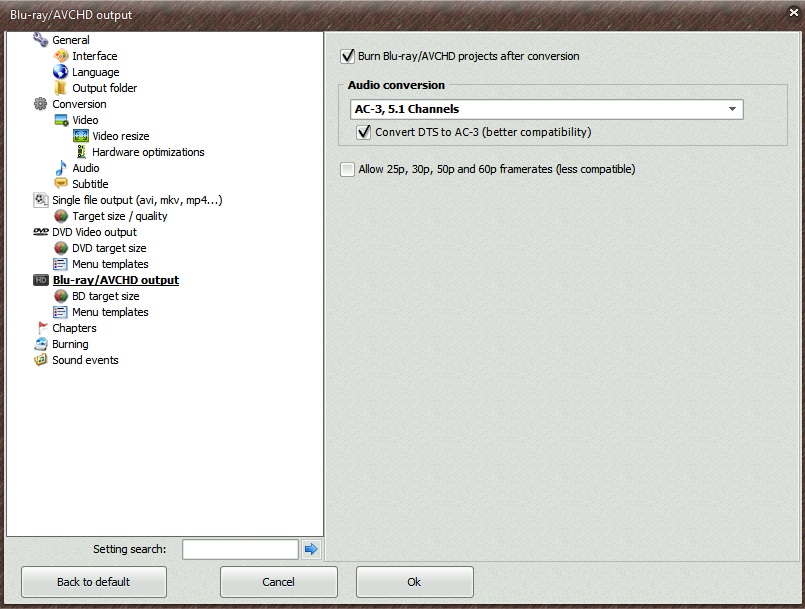Open Hardware optimizations settings
Screen dimensions: 805x609
148,152
